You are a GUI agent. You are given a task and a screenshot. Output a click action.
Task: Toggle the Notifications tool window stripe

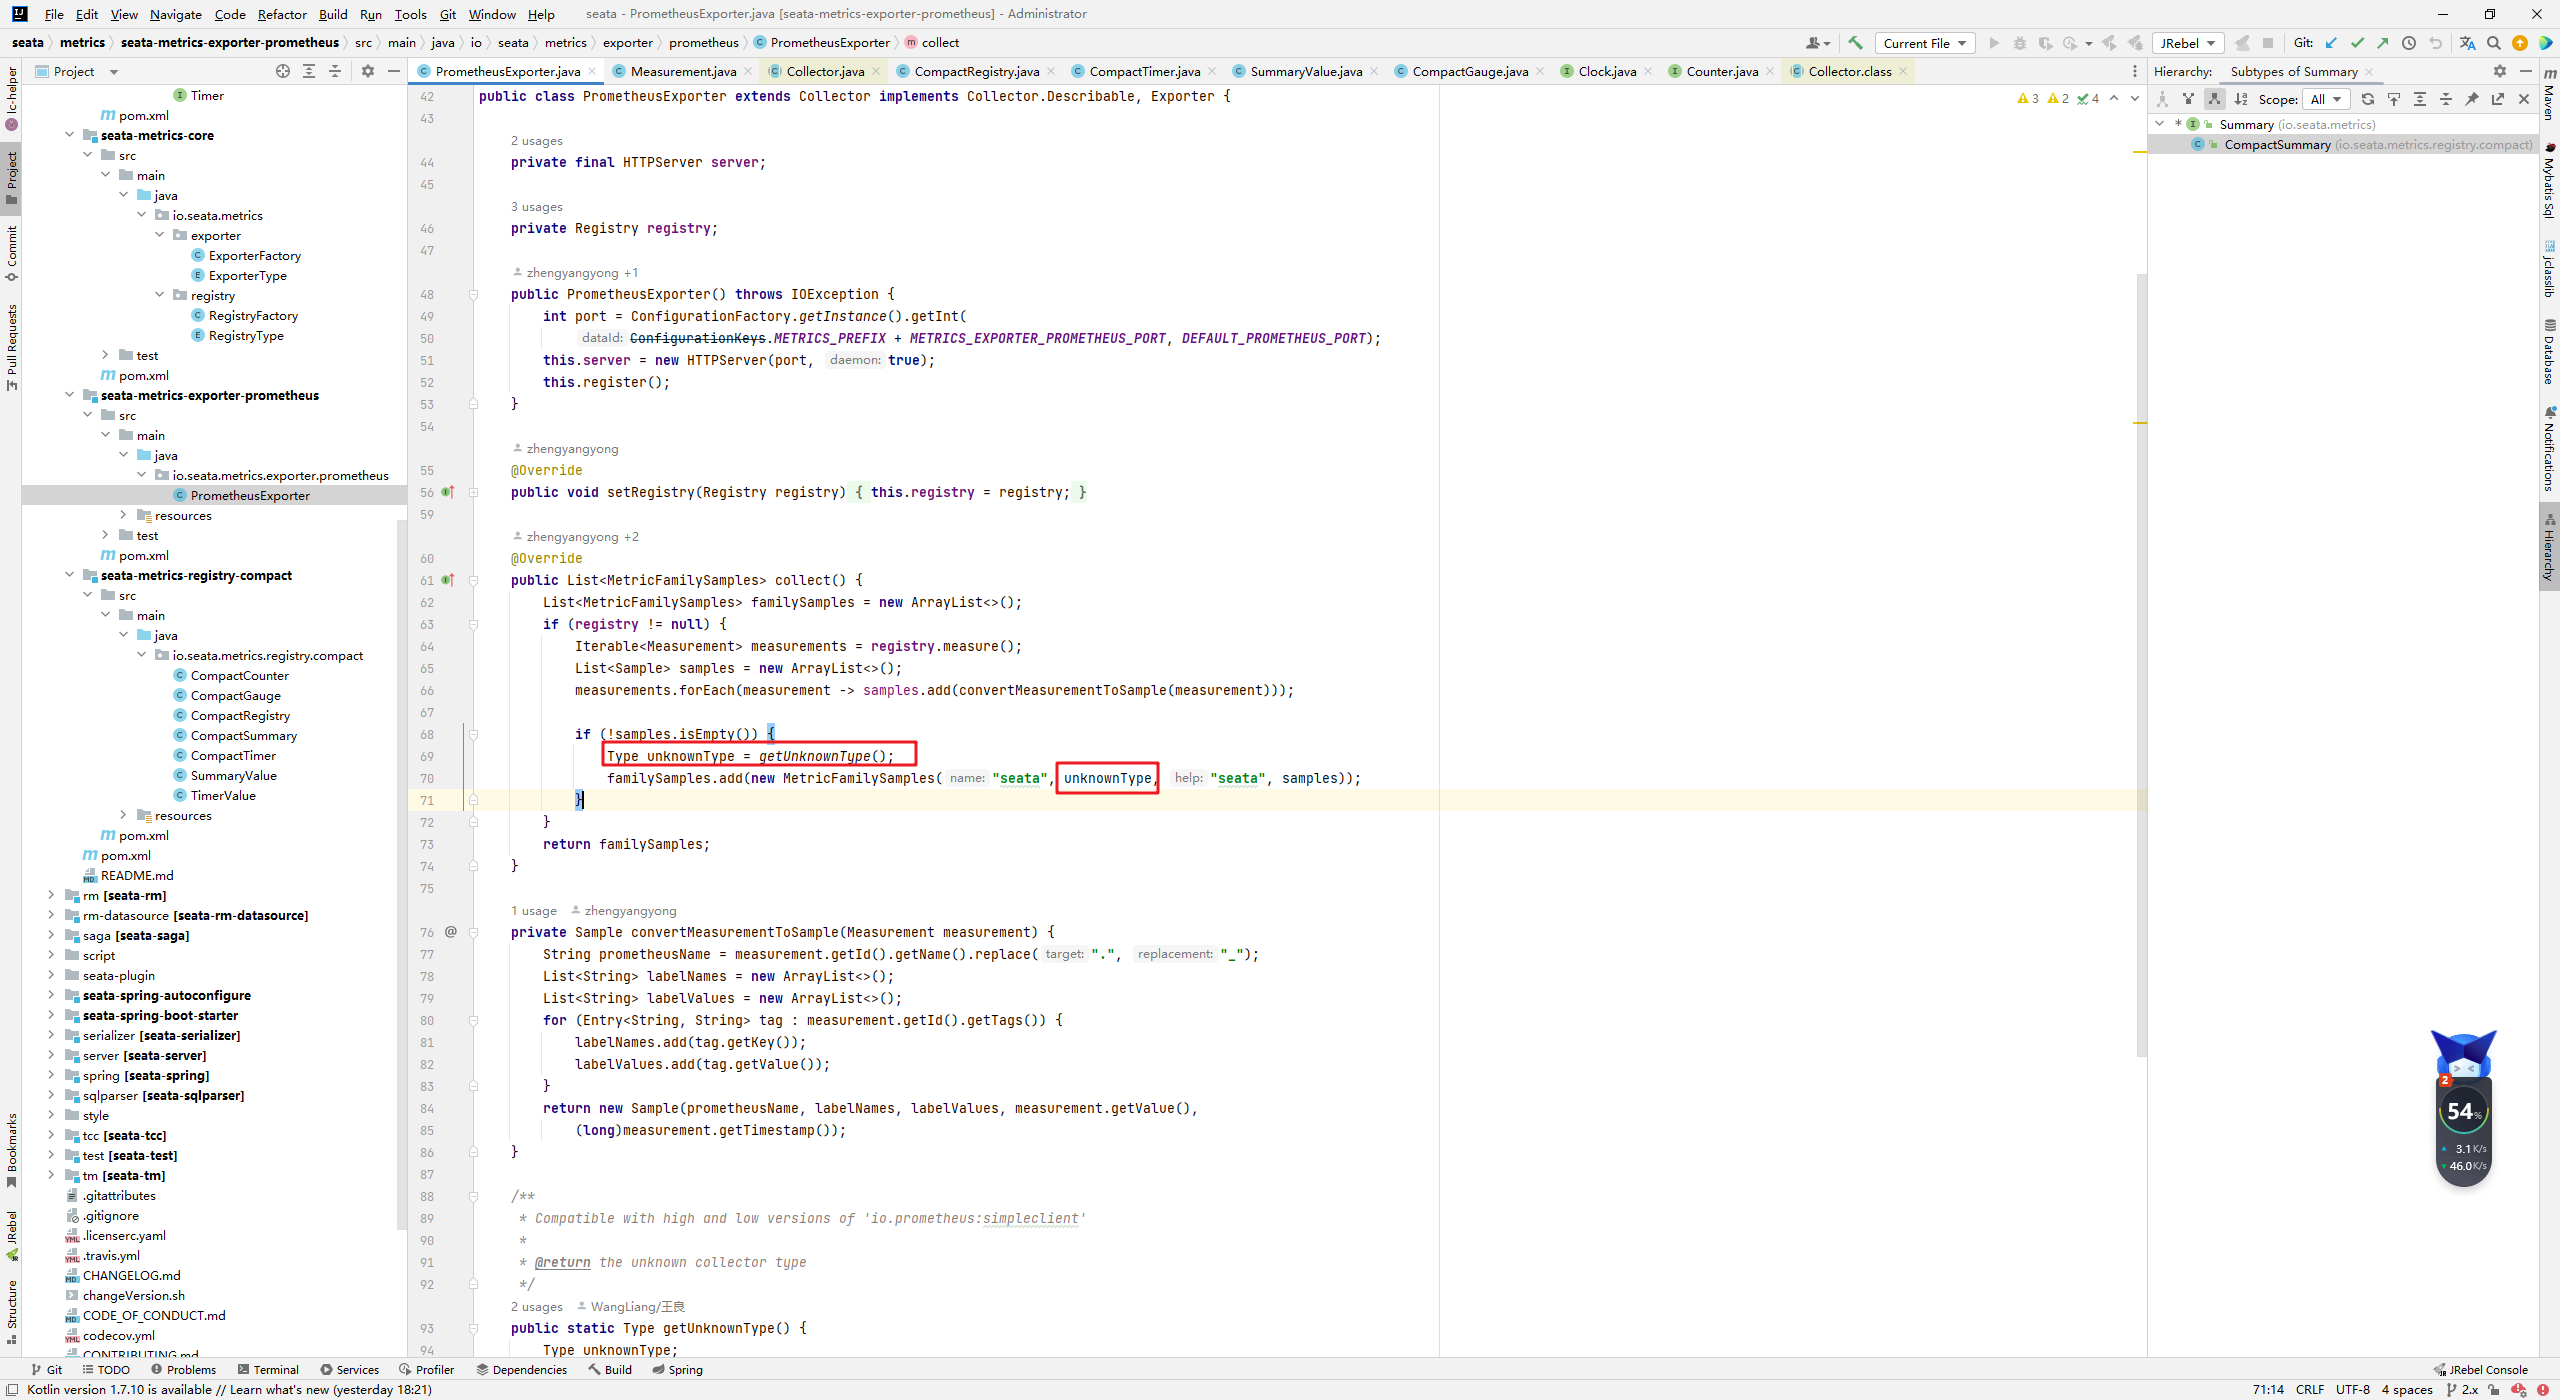[2549, 448]
